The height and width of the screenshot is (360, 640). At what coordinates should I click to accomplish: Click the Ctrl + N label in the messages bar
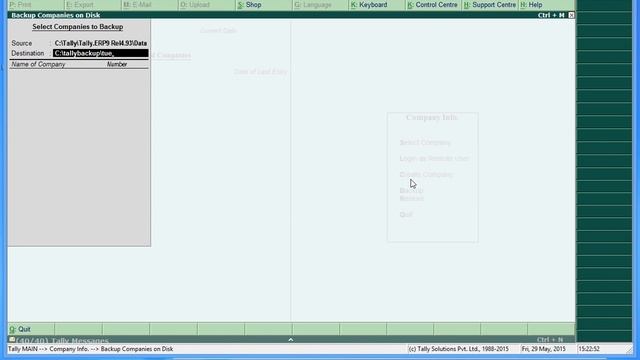click(x=550, y=340)
